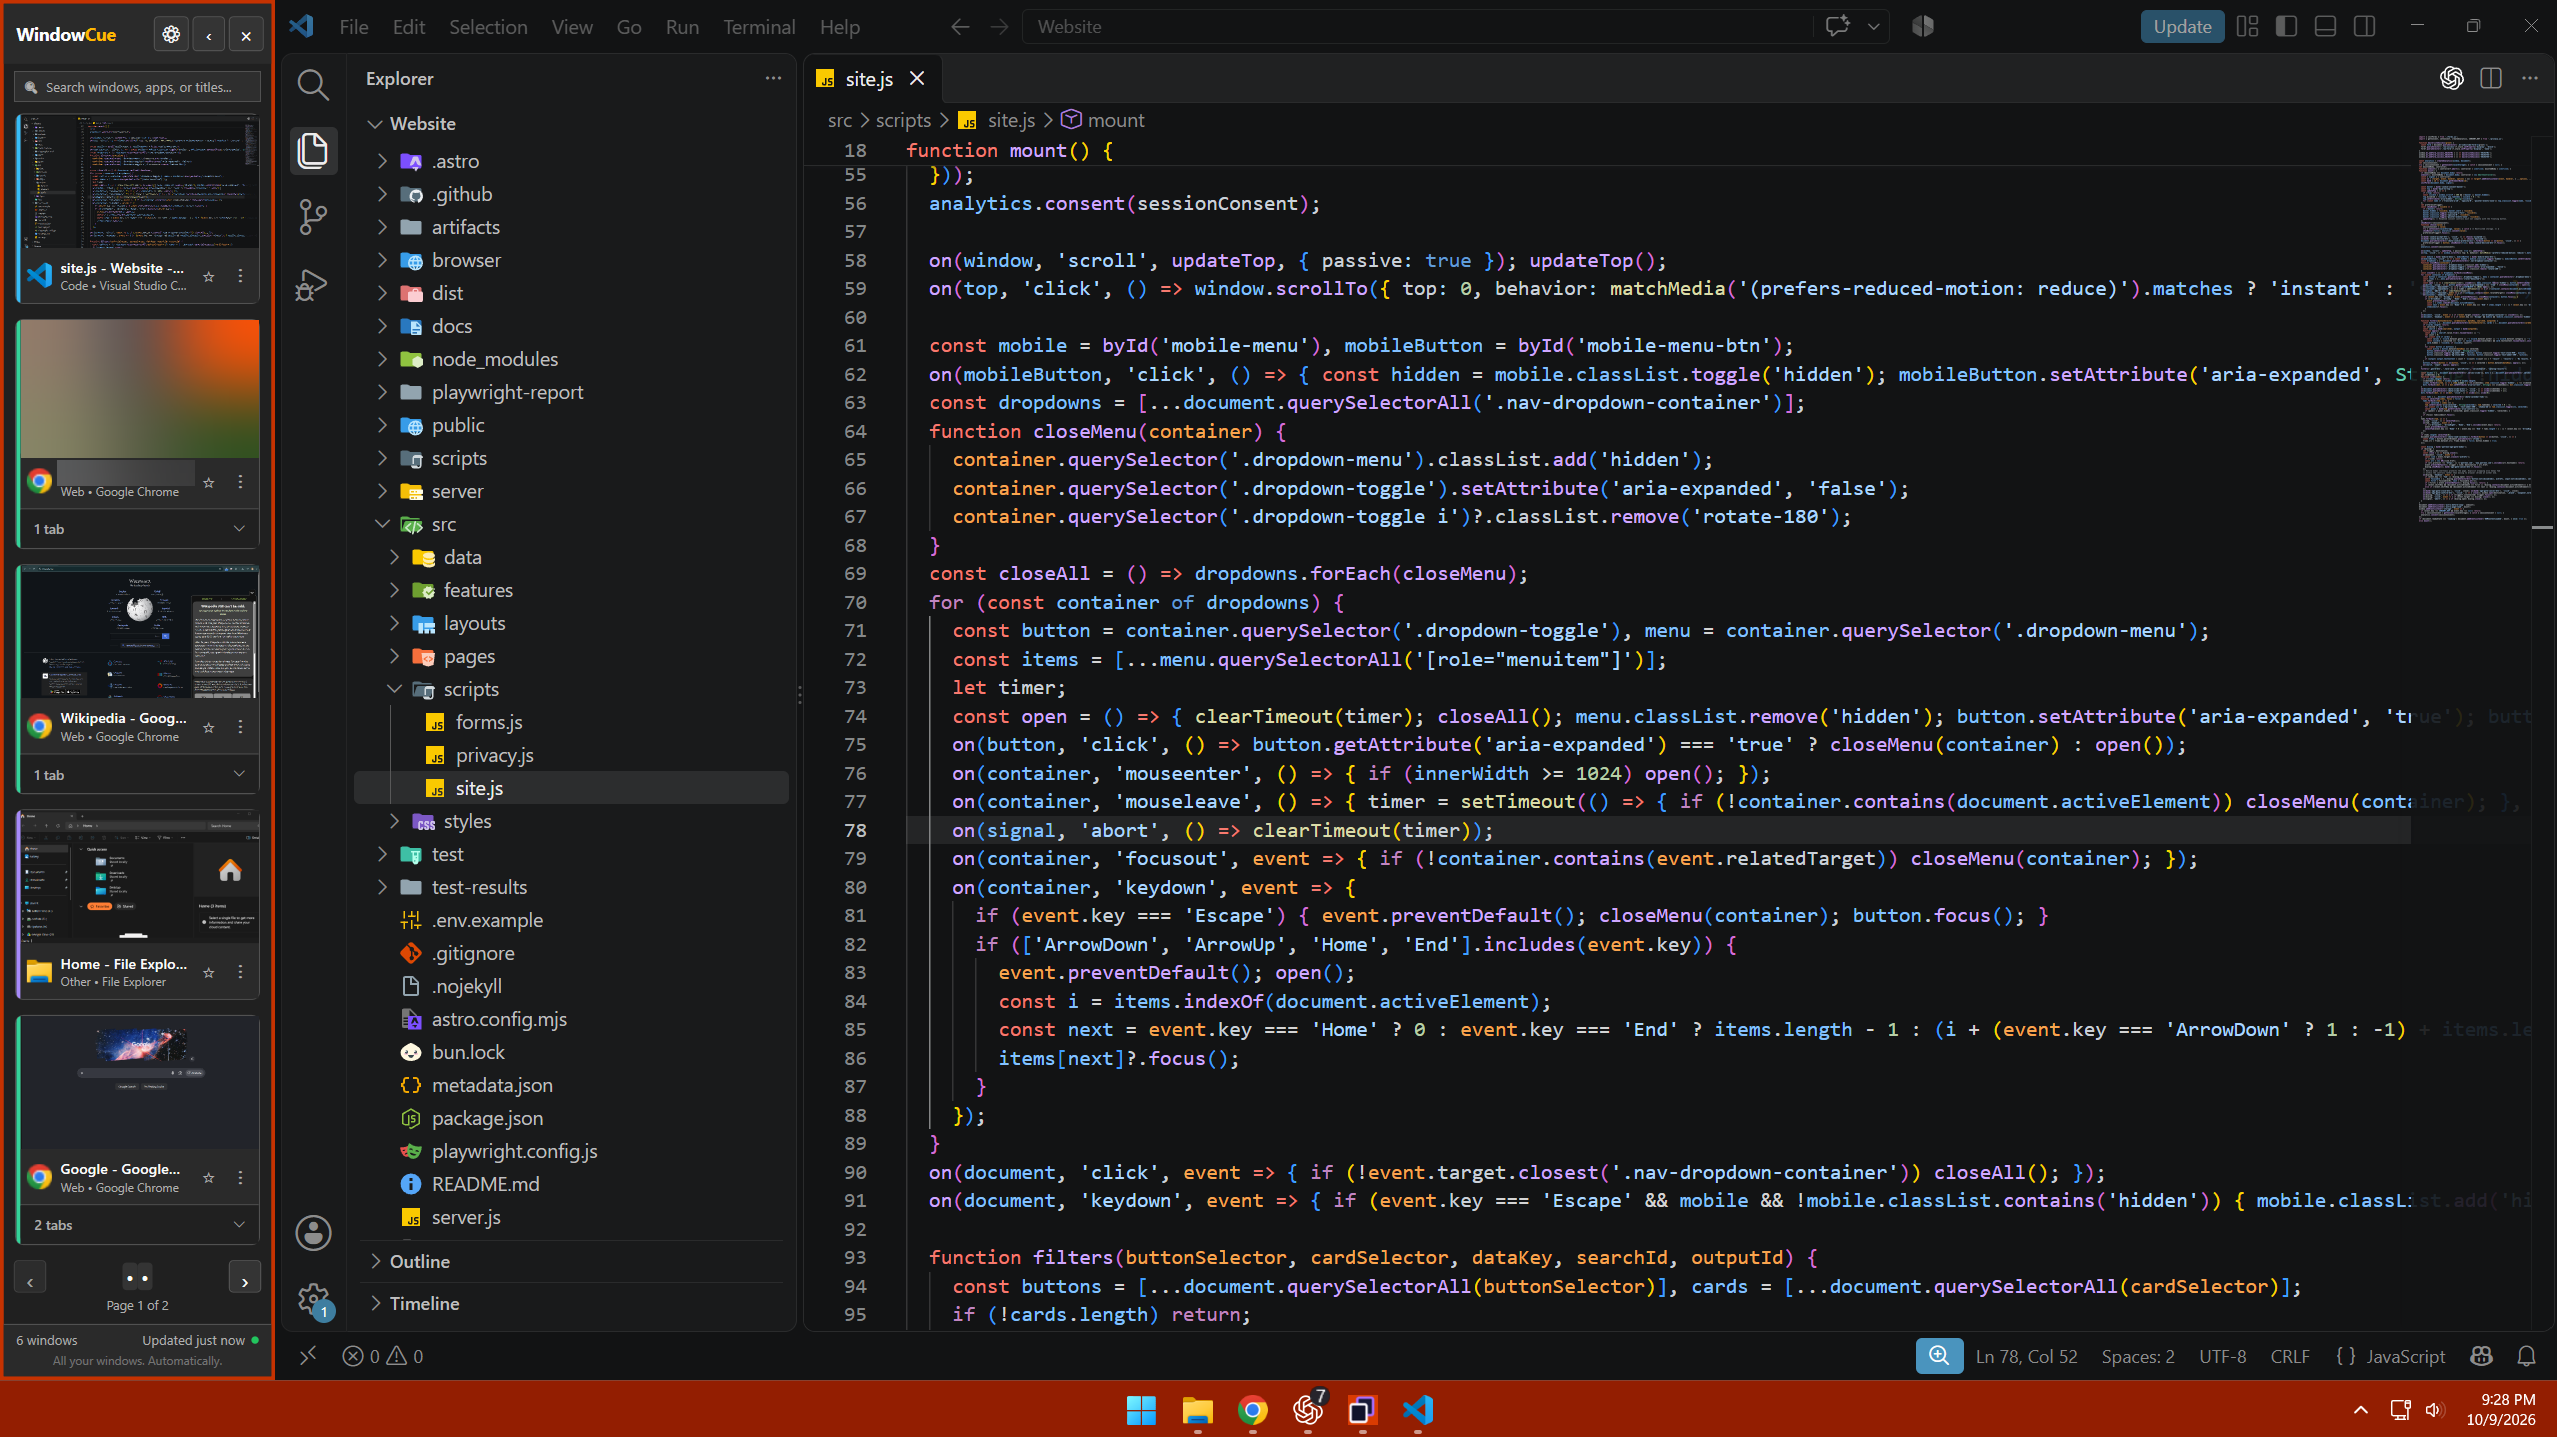
Task: Select the Explorer files icon
Action: [313, 150]
